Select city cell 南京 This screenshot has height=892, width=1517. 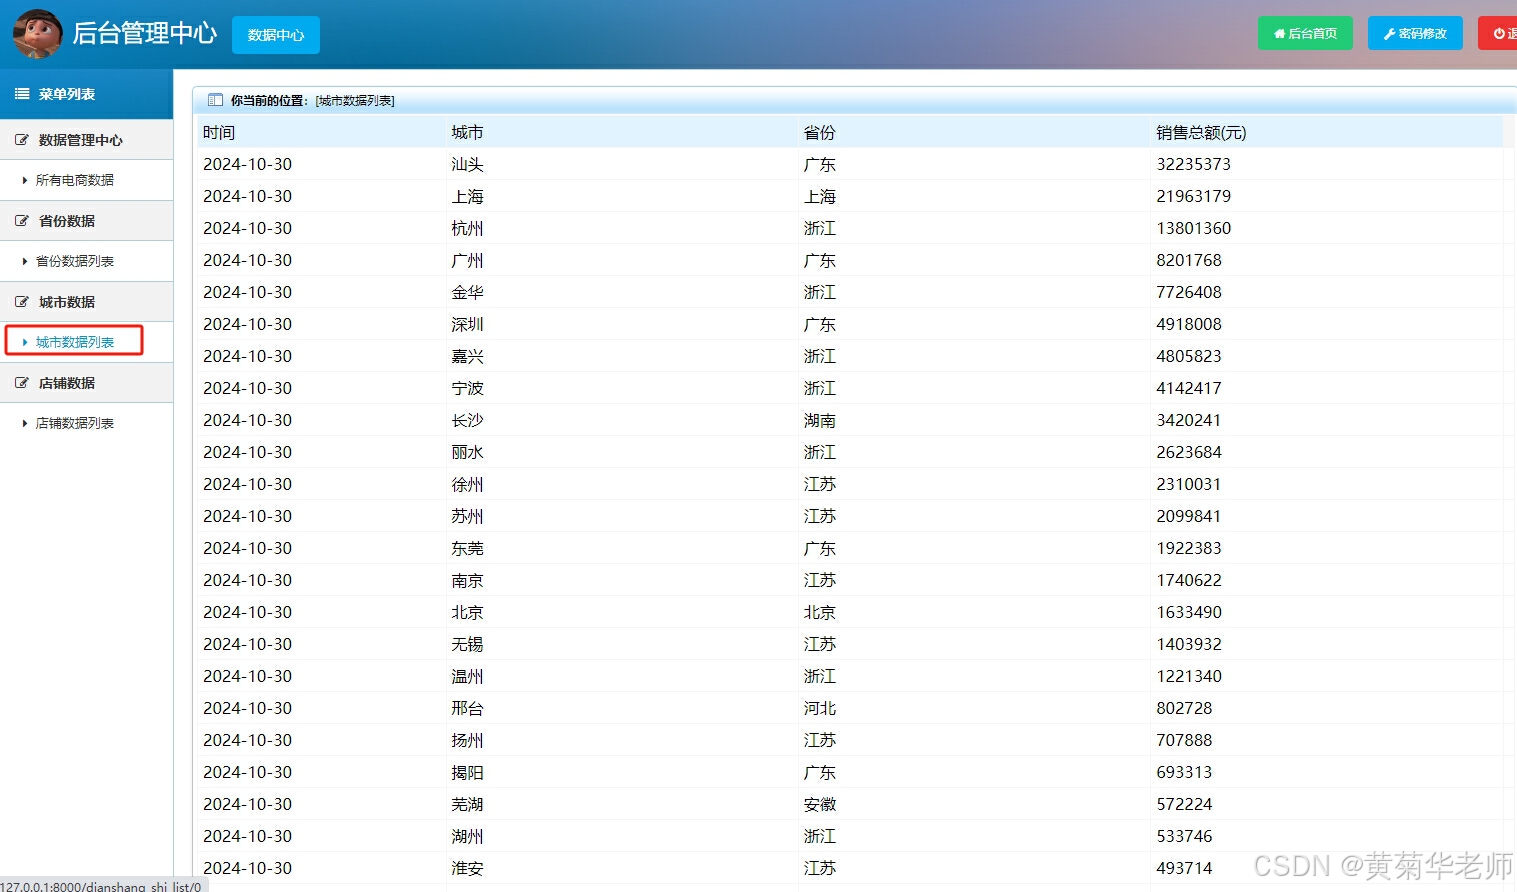(x=467, y=580)
